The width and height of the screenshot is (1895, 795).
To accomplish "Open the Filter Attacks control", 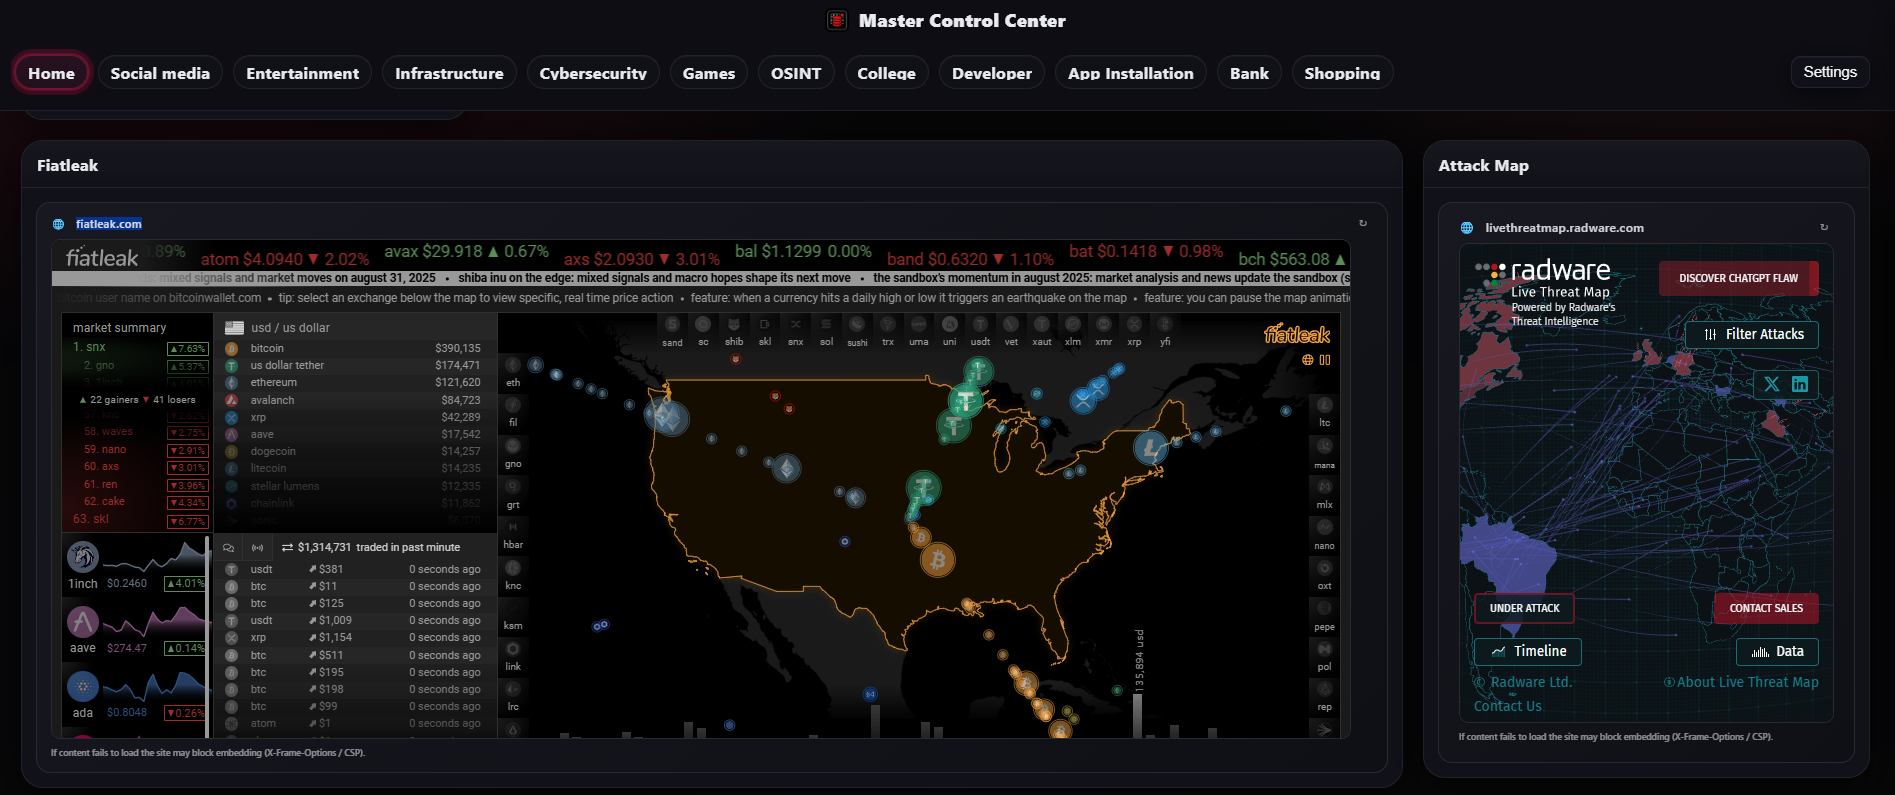I will pyautogui.click(x=1752, y=334).
